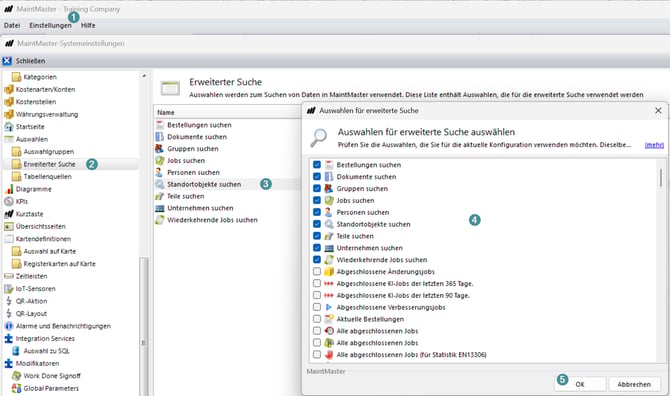The height and width of the screenshot is (396, 670).
Task: Click the Gruppen suchen icon in the Name list
Action: [160, 149]
